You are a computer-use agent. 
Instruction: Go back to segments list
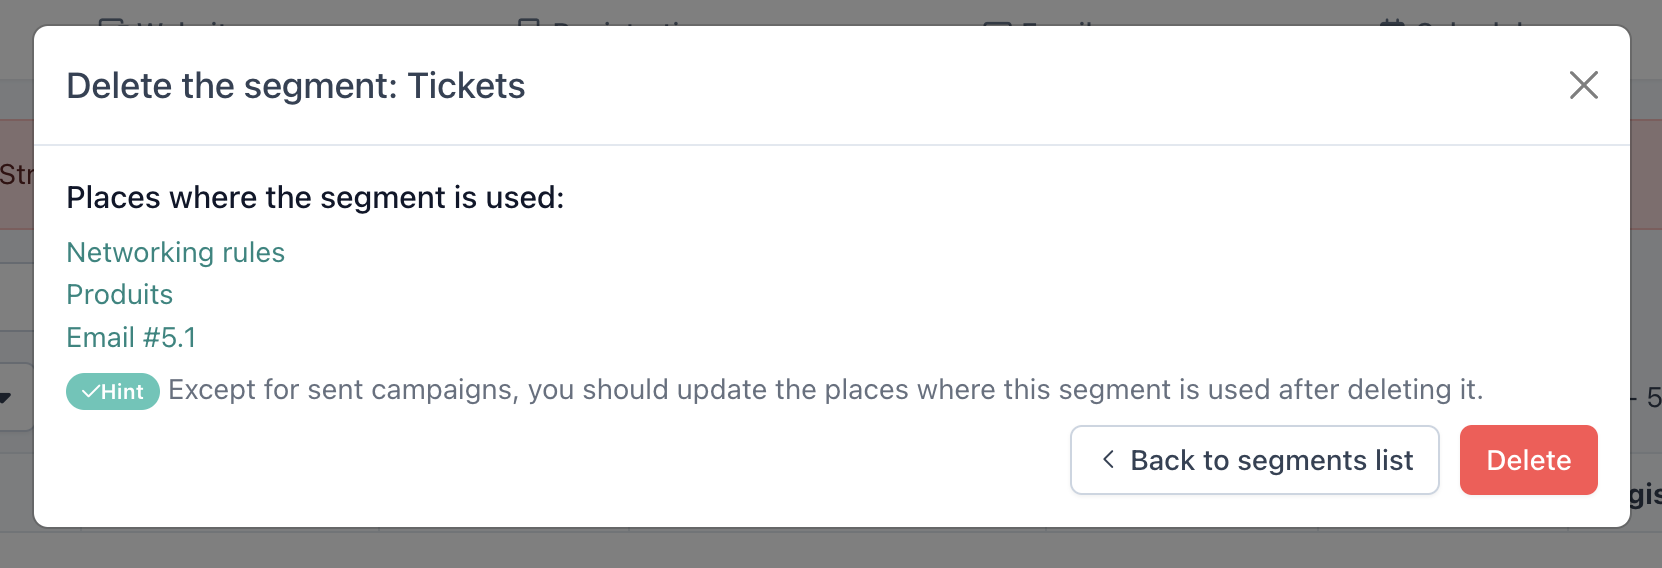pyautogui.click(x=1254, y=460)
